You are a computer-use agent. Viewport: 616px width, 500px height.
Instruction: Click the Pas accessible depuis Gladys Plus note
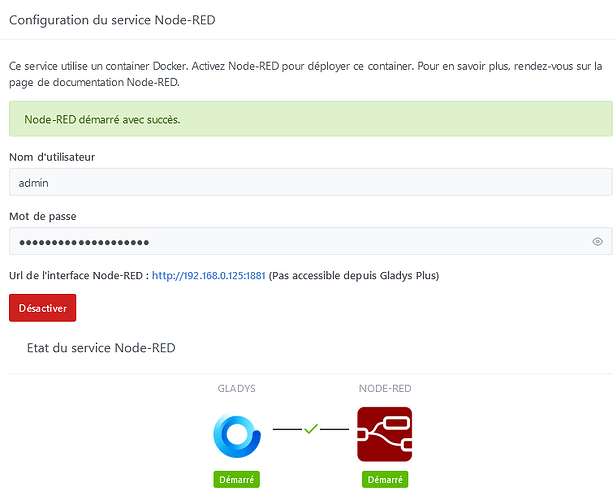tap(354, 275)
